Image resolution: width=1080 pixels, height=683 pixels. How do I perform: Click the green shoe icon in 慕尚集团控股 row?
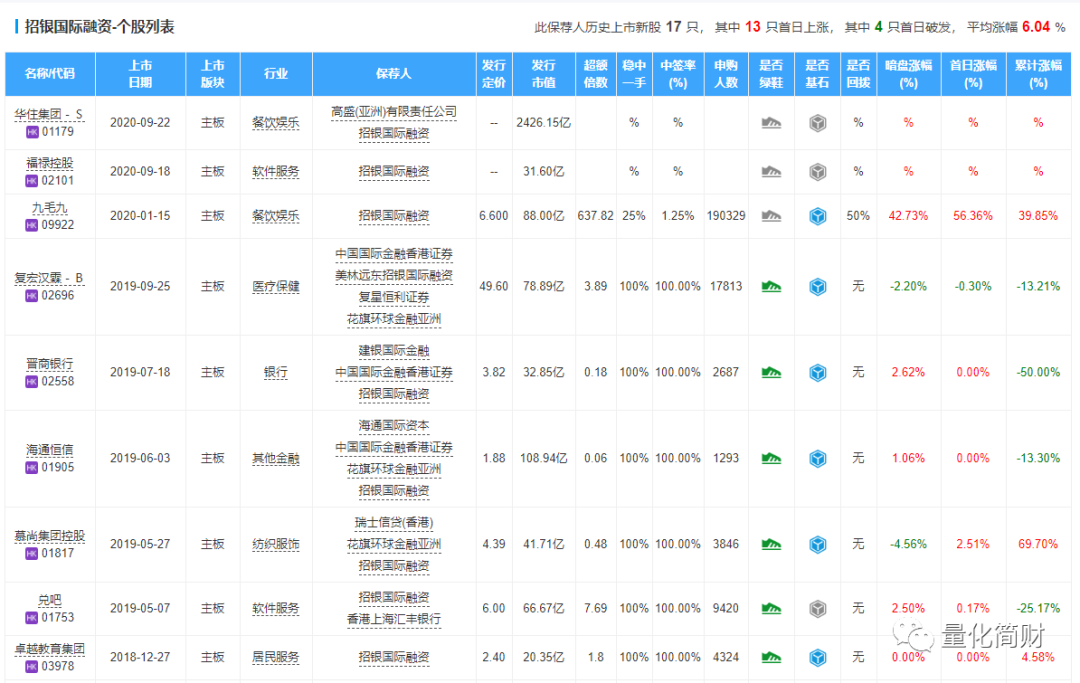click(771, 545)
